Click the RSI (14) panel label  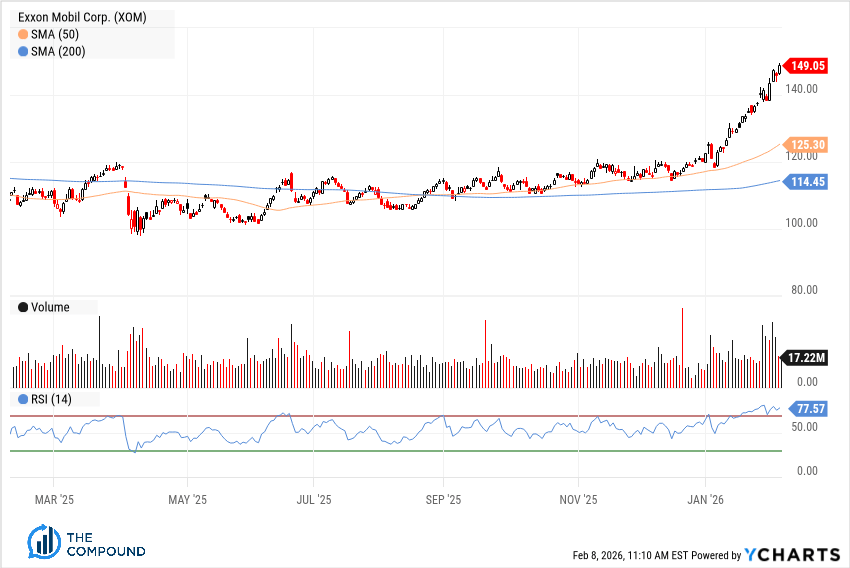point(51,399)
